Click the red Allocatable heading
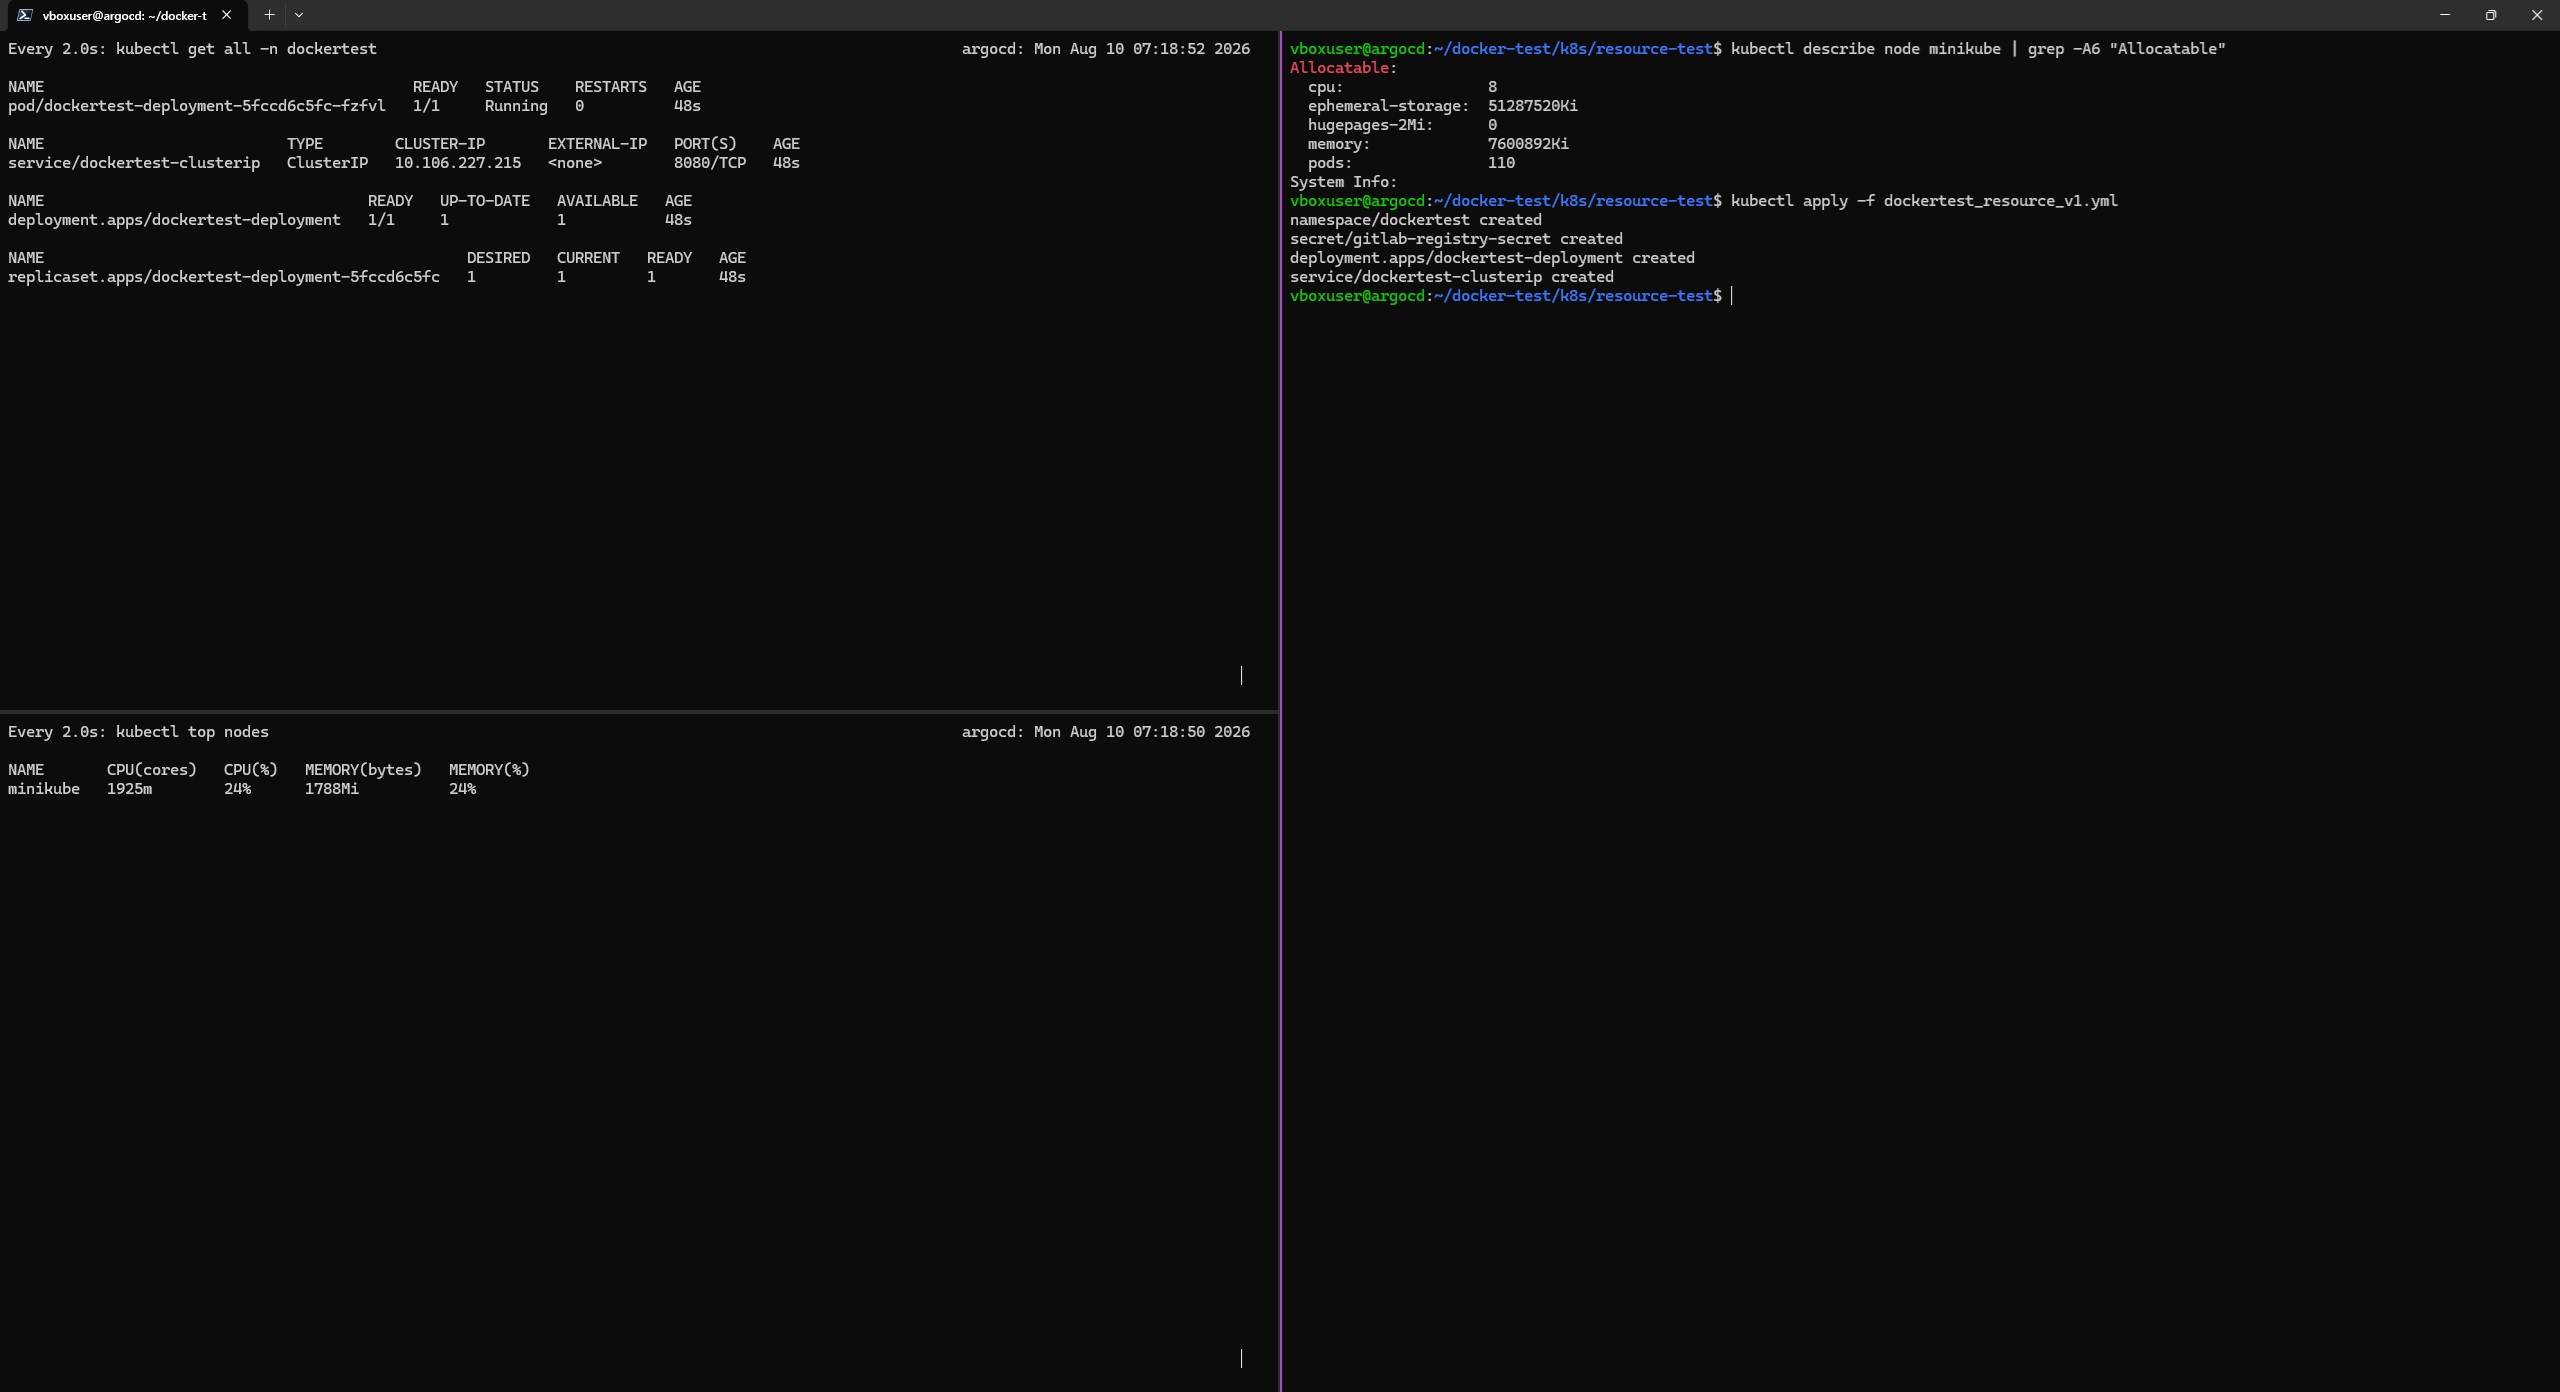2560x1392 pixels. click(1339, 68)
